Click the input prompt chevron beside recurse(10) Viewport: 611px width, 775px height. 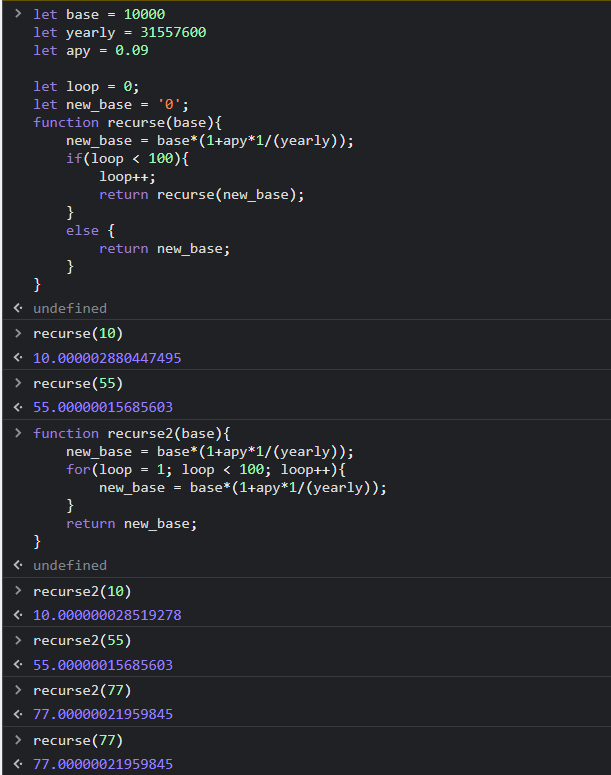18,333
